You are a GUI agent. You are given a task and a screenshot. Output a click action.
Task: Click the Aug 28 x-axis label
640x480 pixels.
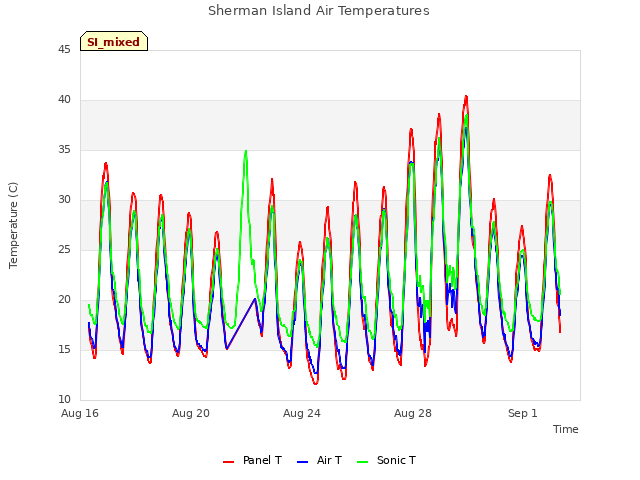pos(413,413)
